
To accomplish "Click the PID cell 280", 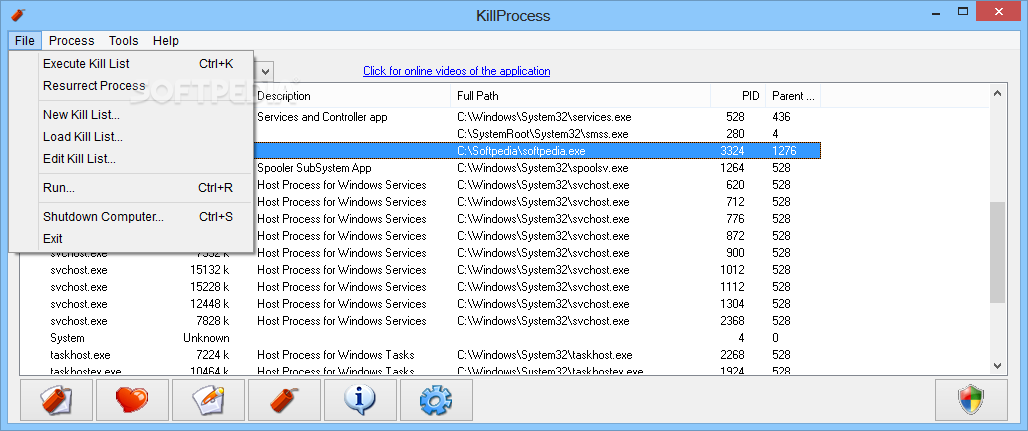I will pyautogui.click(x=735, y=134).
